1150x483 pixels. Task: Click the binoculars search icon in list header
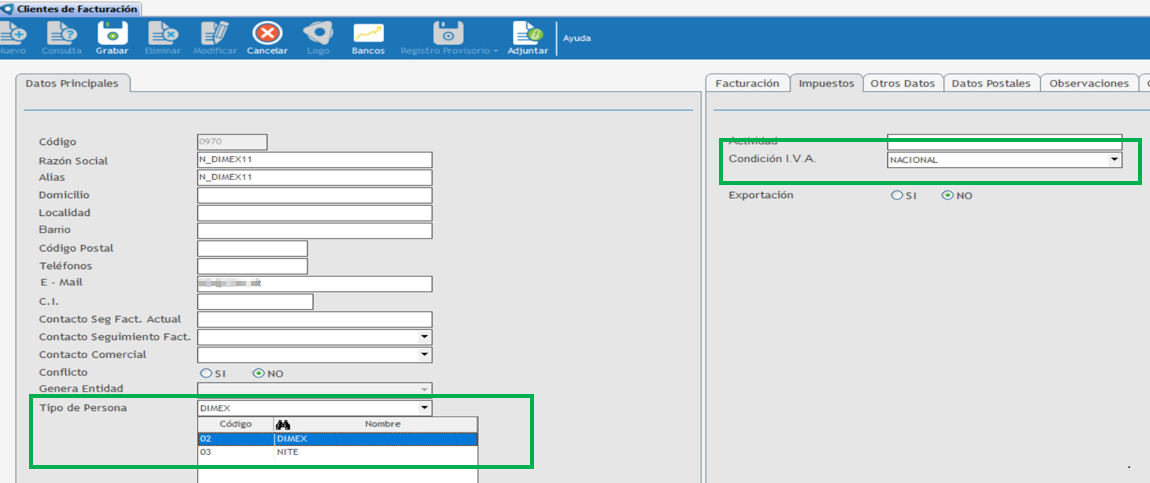[x=283, y=424]
